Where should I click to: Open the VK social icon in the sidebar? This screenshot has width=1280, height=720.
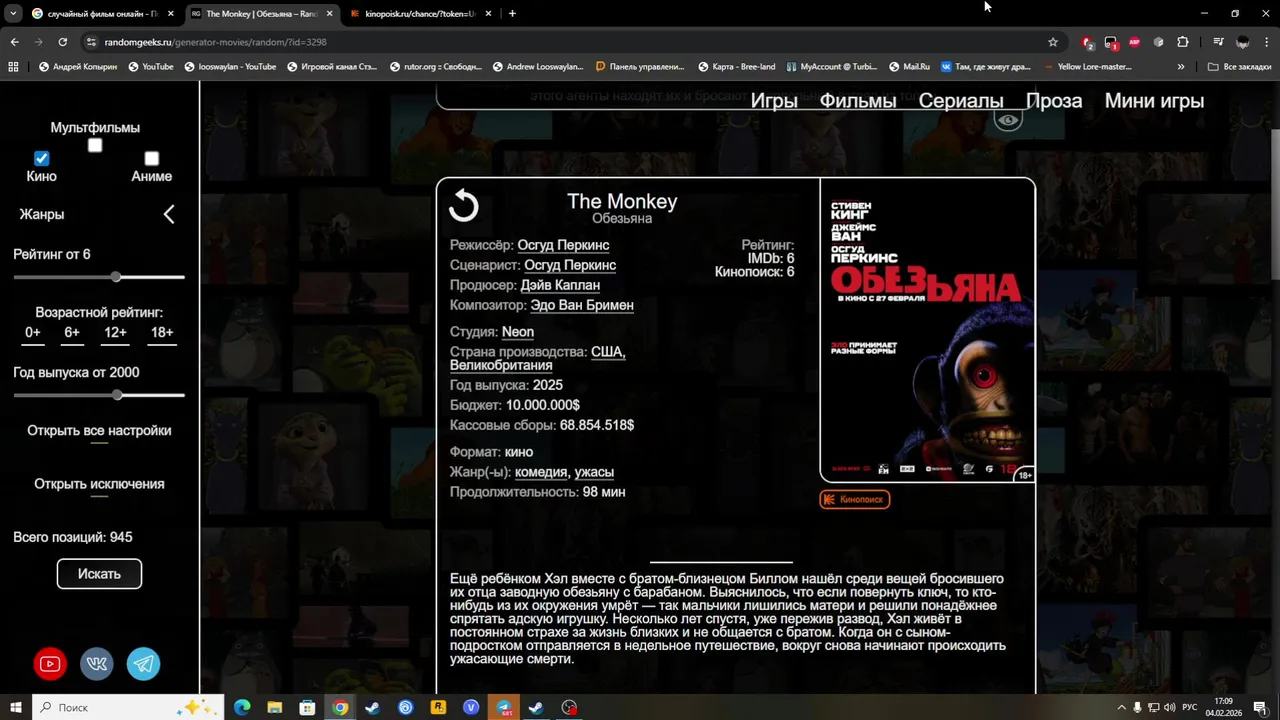(x=97, y=664)
